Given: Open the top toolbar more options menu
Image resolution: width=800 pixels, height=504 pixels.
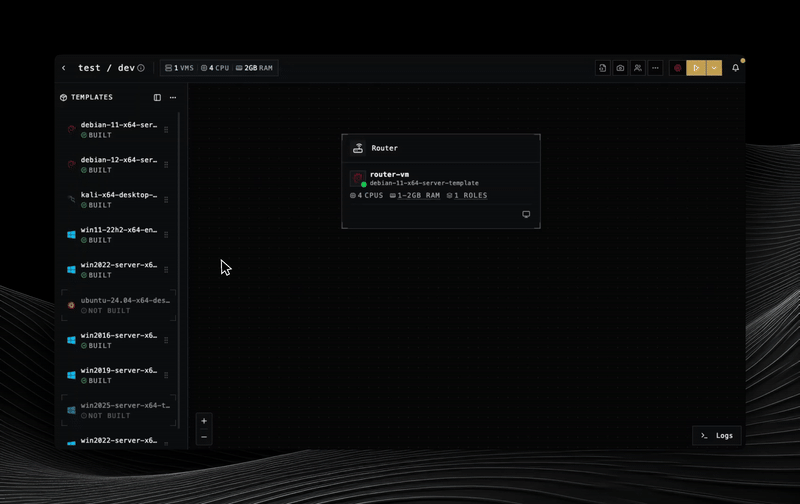Looking at the screenshot, I should click(655, 68).
